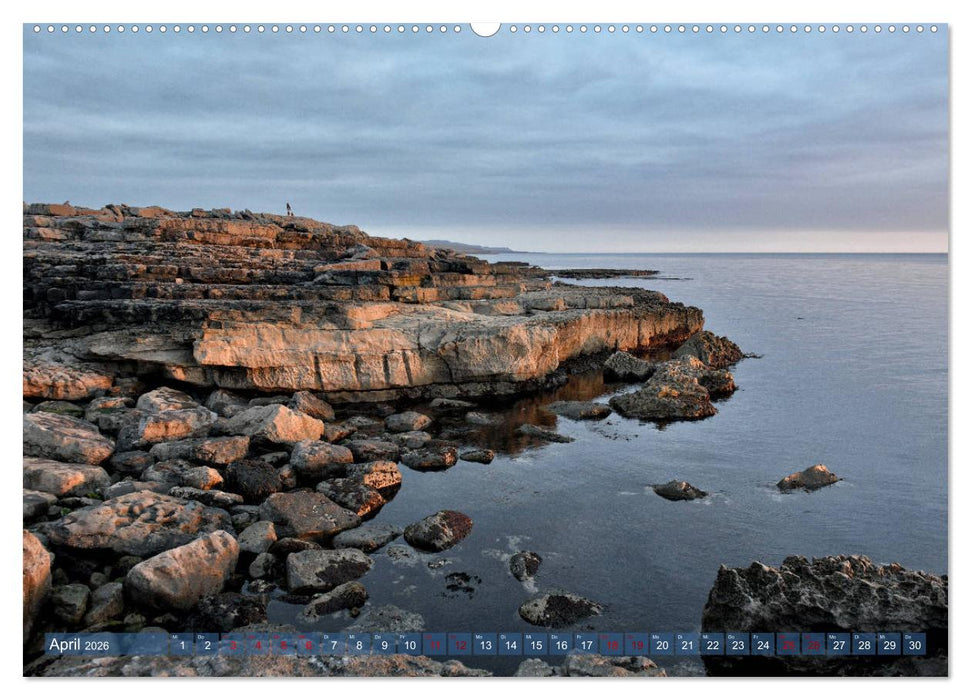971x700 pixels.
Task: Click red Sunday date 26
Action: [x=815, y=648]
